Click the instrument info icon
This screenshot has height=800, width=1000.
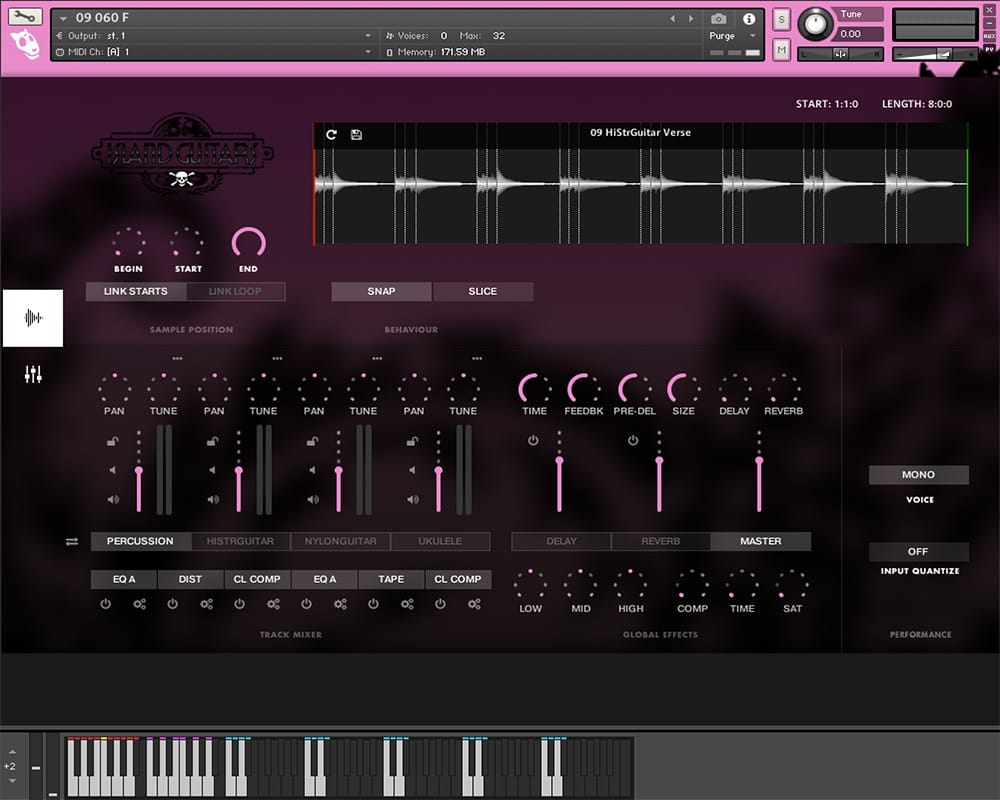(x=749, y=19)
